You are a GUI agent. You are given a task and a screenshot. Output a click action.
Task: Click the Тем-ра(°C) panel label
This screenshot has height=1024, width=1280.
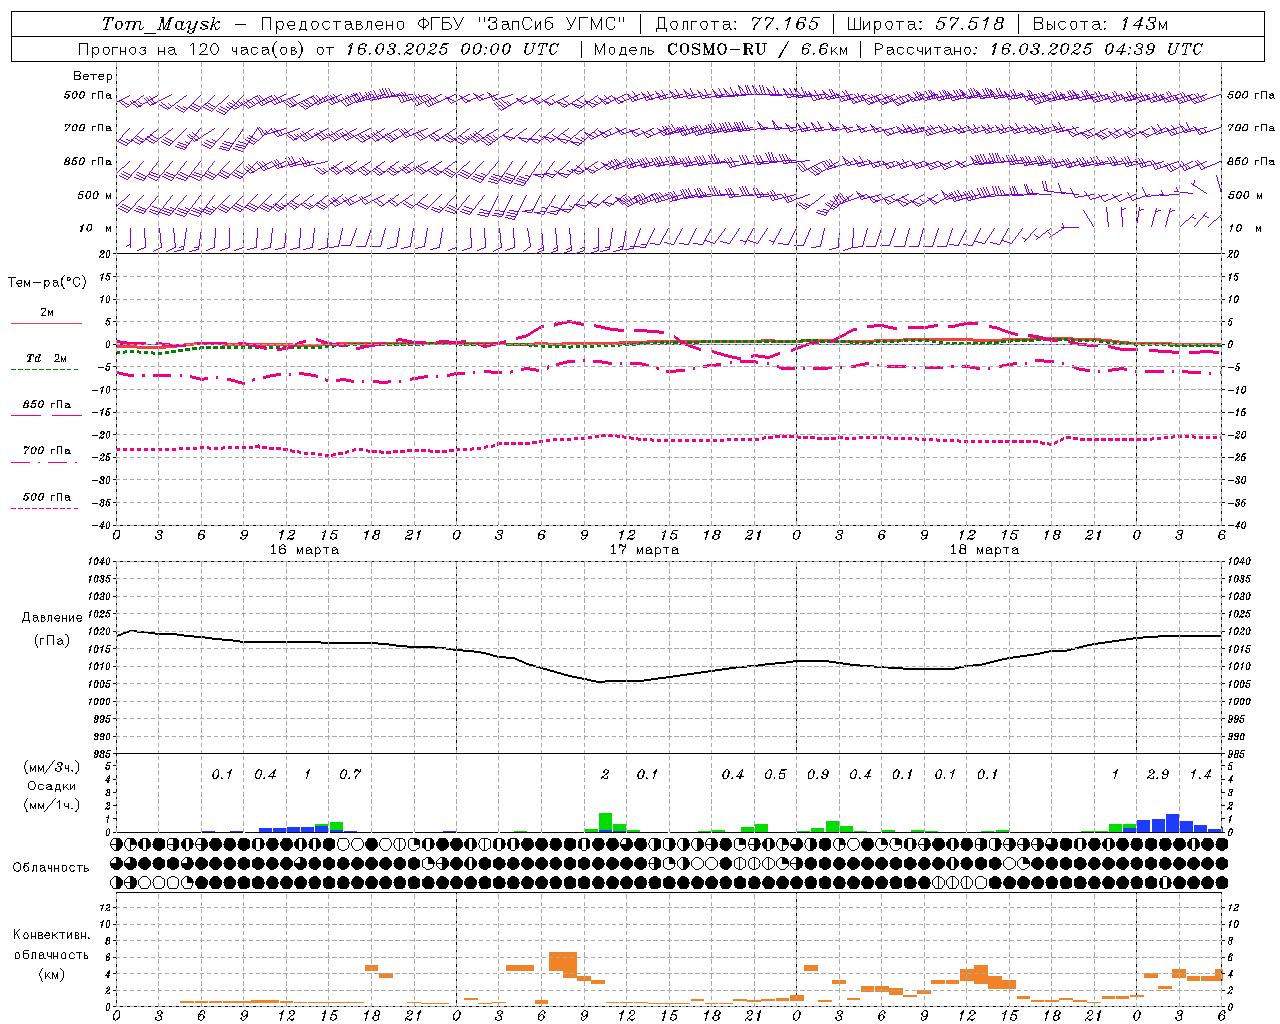click(x=47, y=283)
